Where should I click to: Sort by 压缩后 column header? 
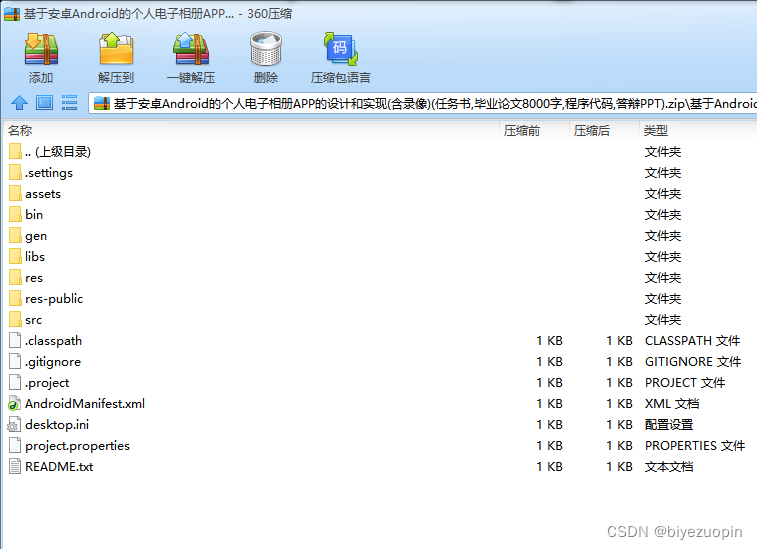point(604,130)
